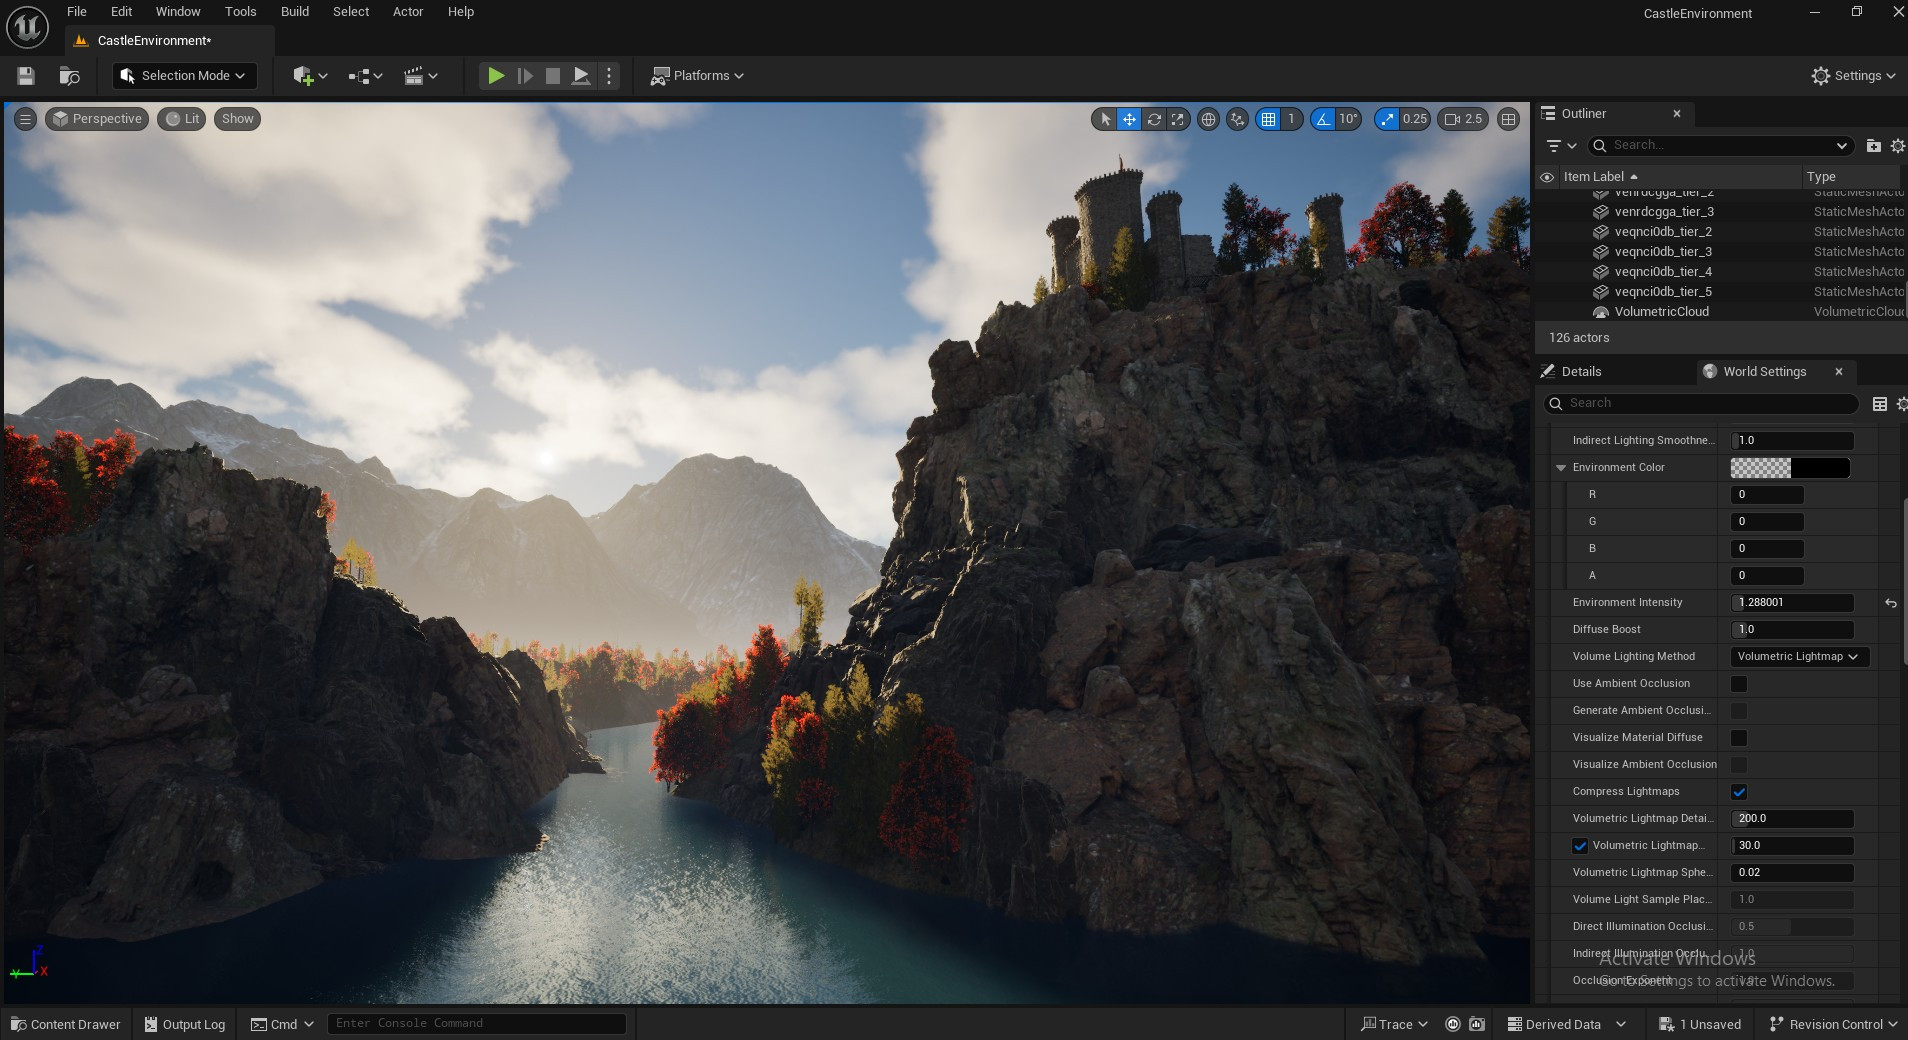This screenshot has width=1908, height=1040.
Task: Open Outliner filter options icon
Action: pos(1560,145)
